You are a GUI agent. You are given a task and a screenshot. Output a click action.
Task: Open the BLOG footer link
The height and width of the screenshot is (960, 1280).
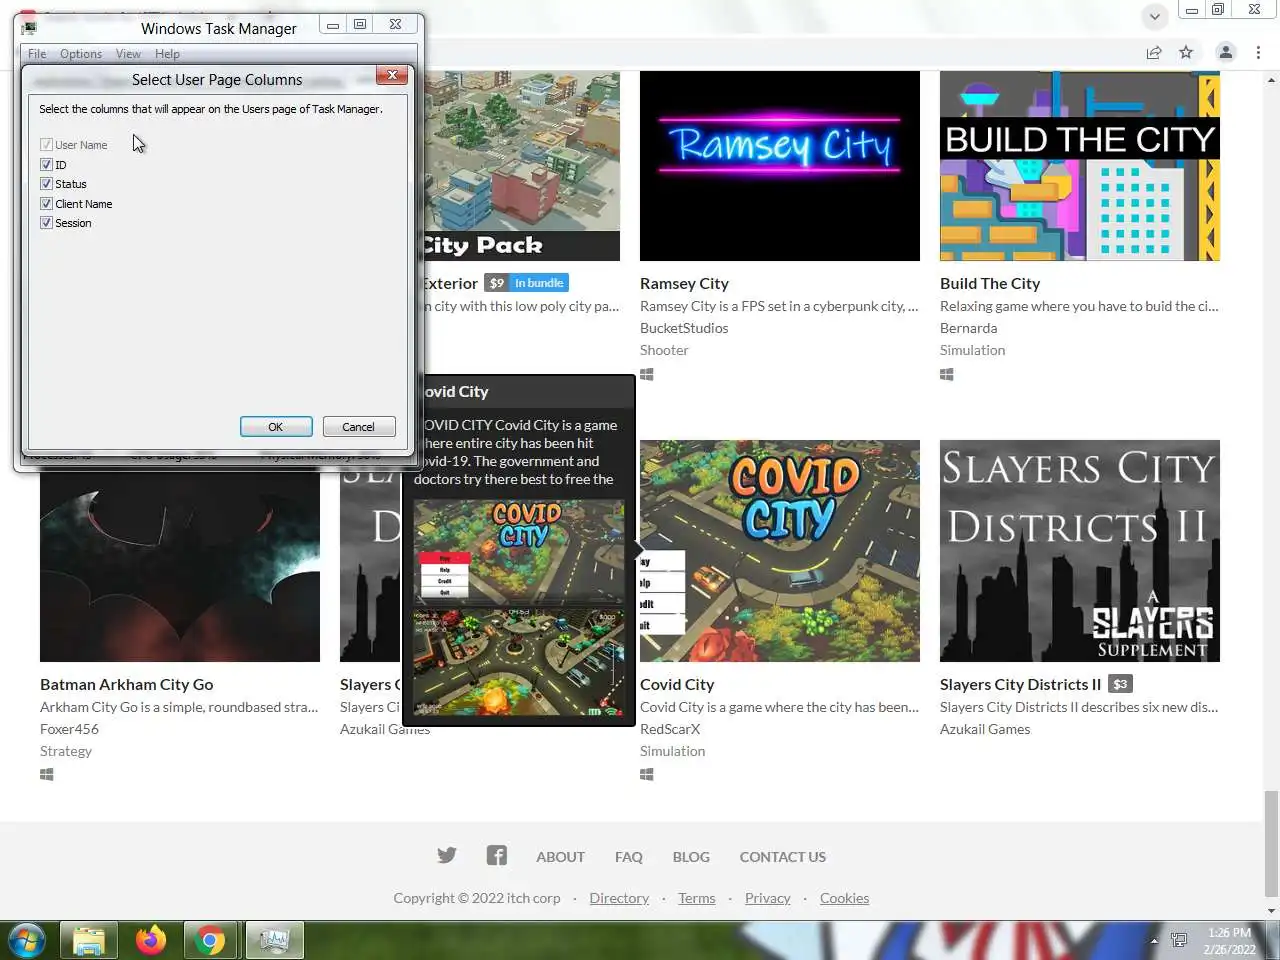(691, 857)
